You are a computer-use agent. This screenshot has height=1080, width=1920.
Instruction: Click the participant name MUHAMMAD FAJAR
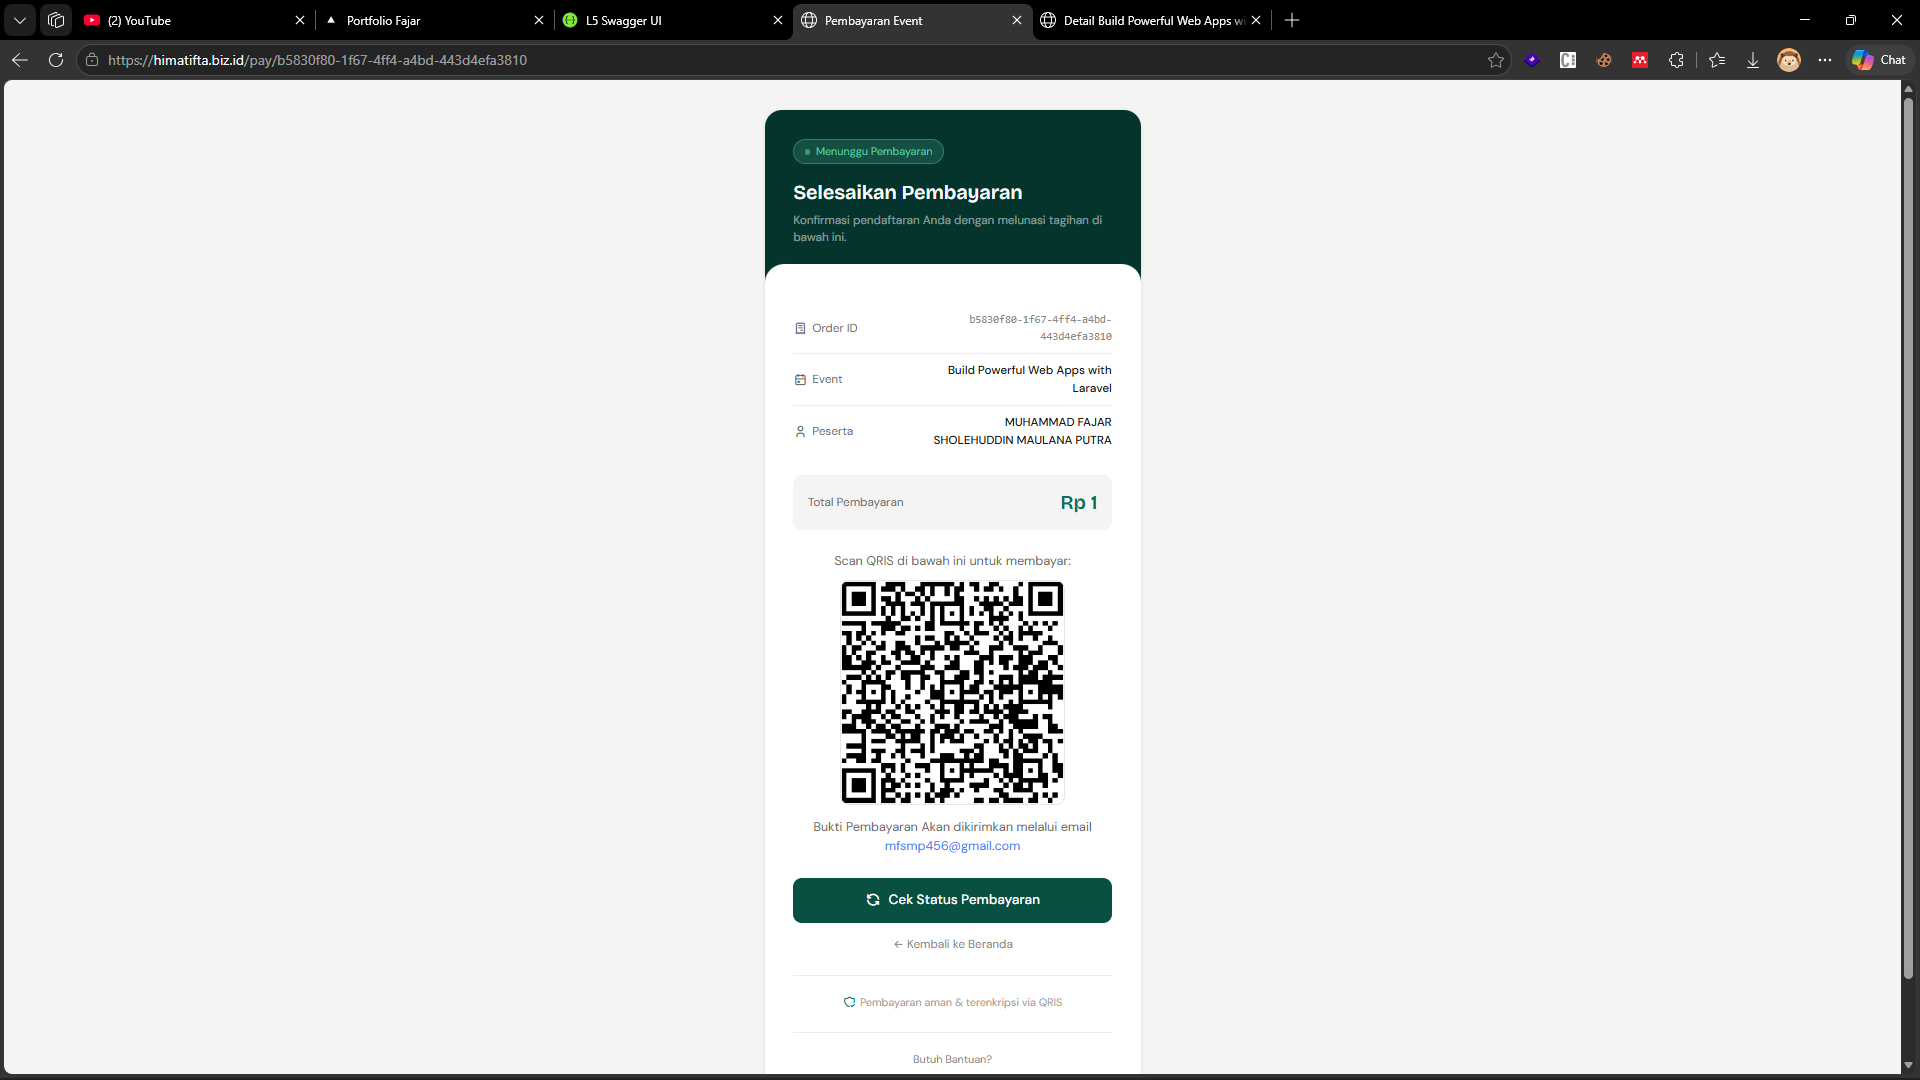click(x=1022, y=431)
